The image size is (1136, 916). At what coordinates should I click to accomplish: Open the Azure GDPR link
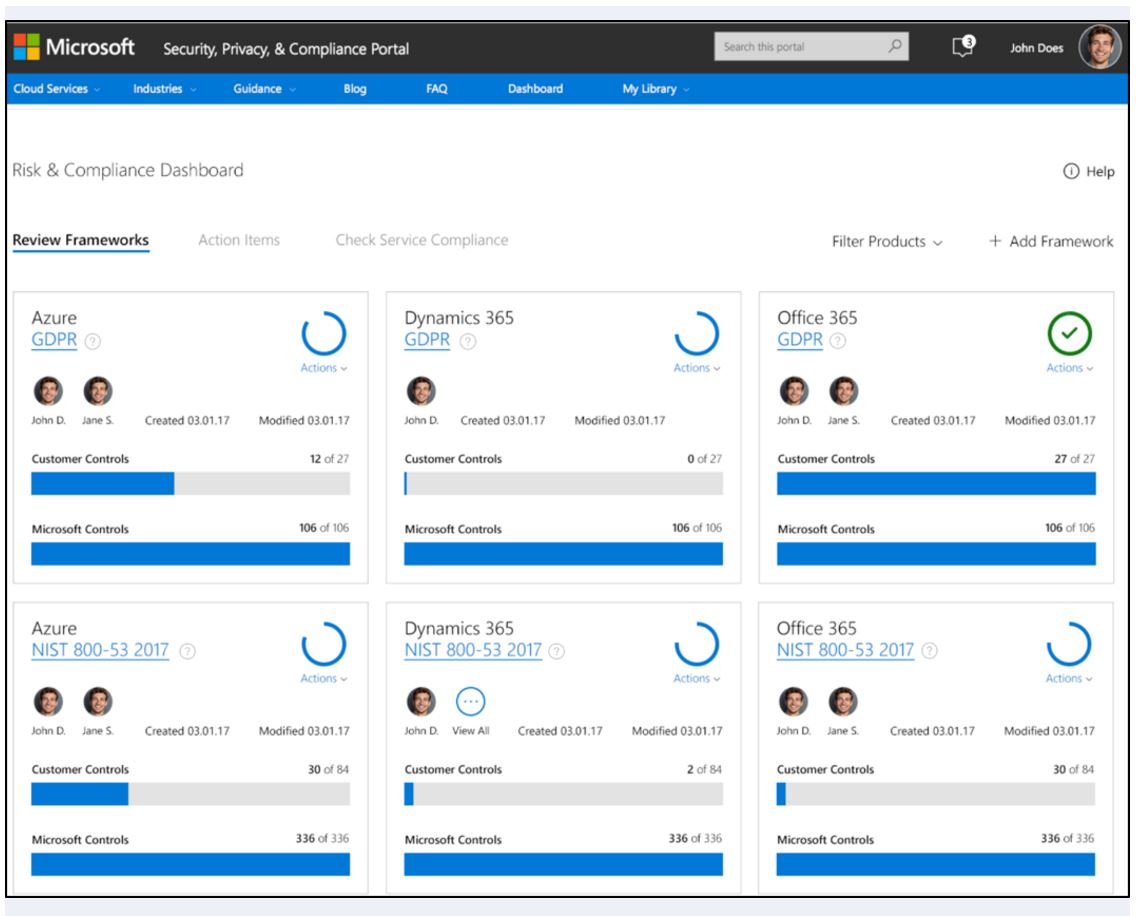pos(54,339)
